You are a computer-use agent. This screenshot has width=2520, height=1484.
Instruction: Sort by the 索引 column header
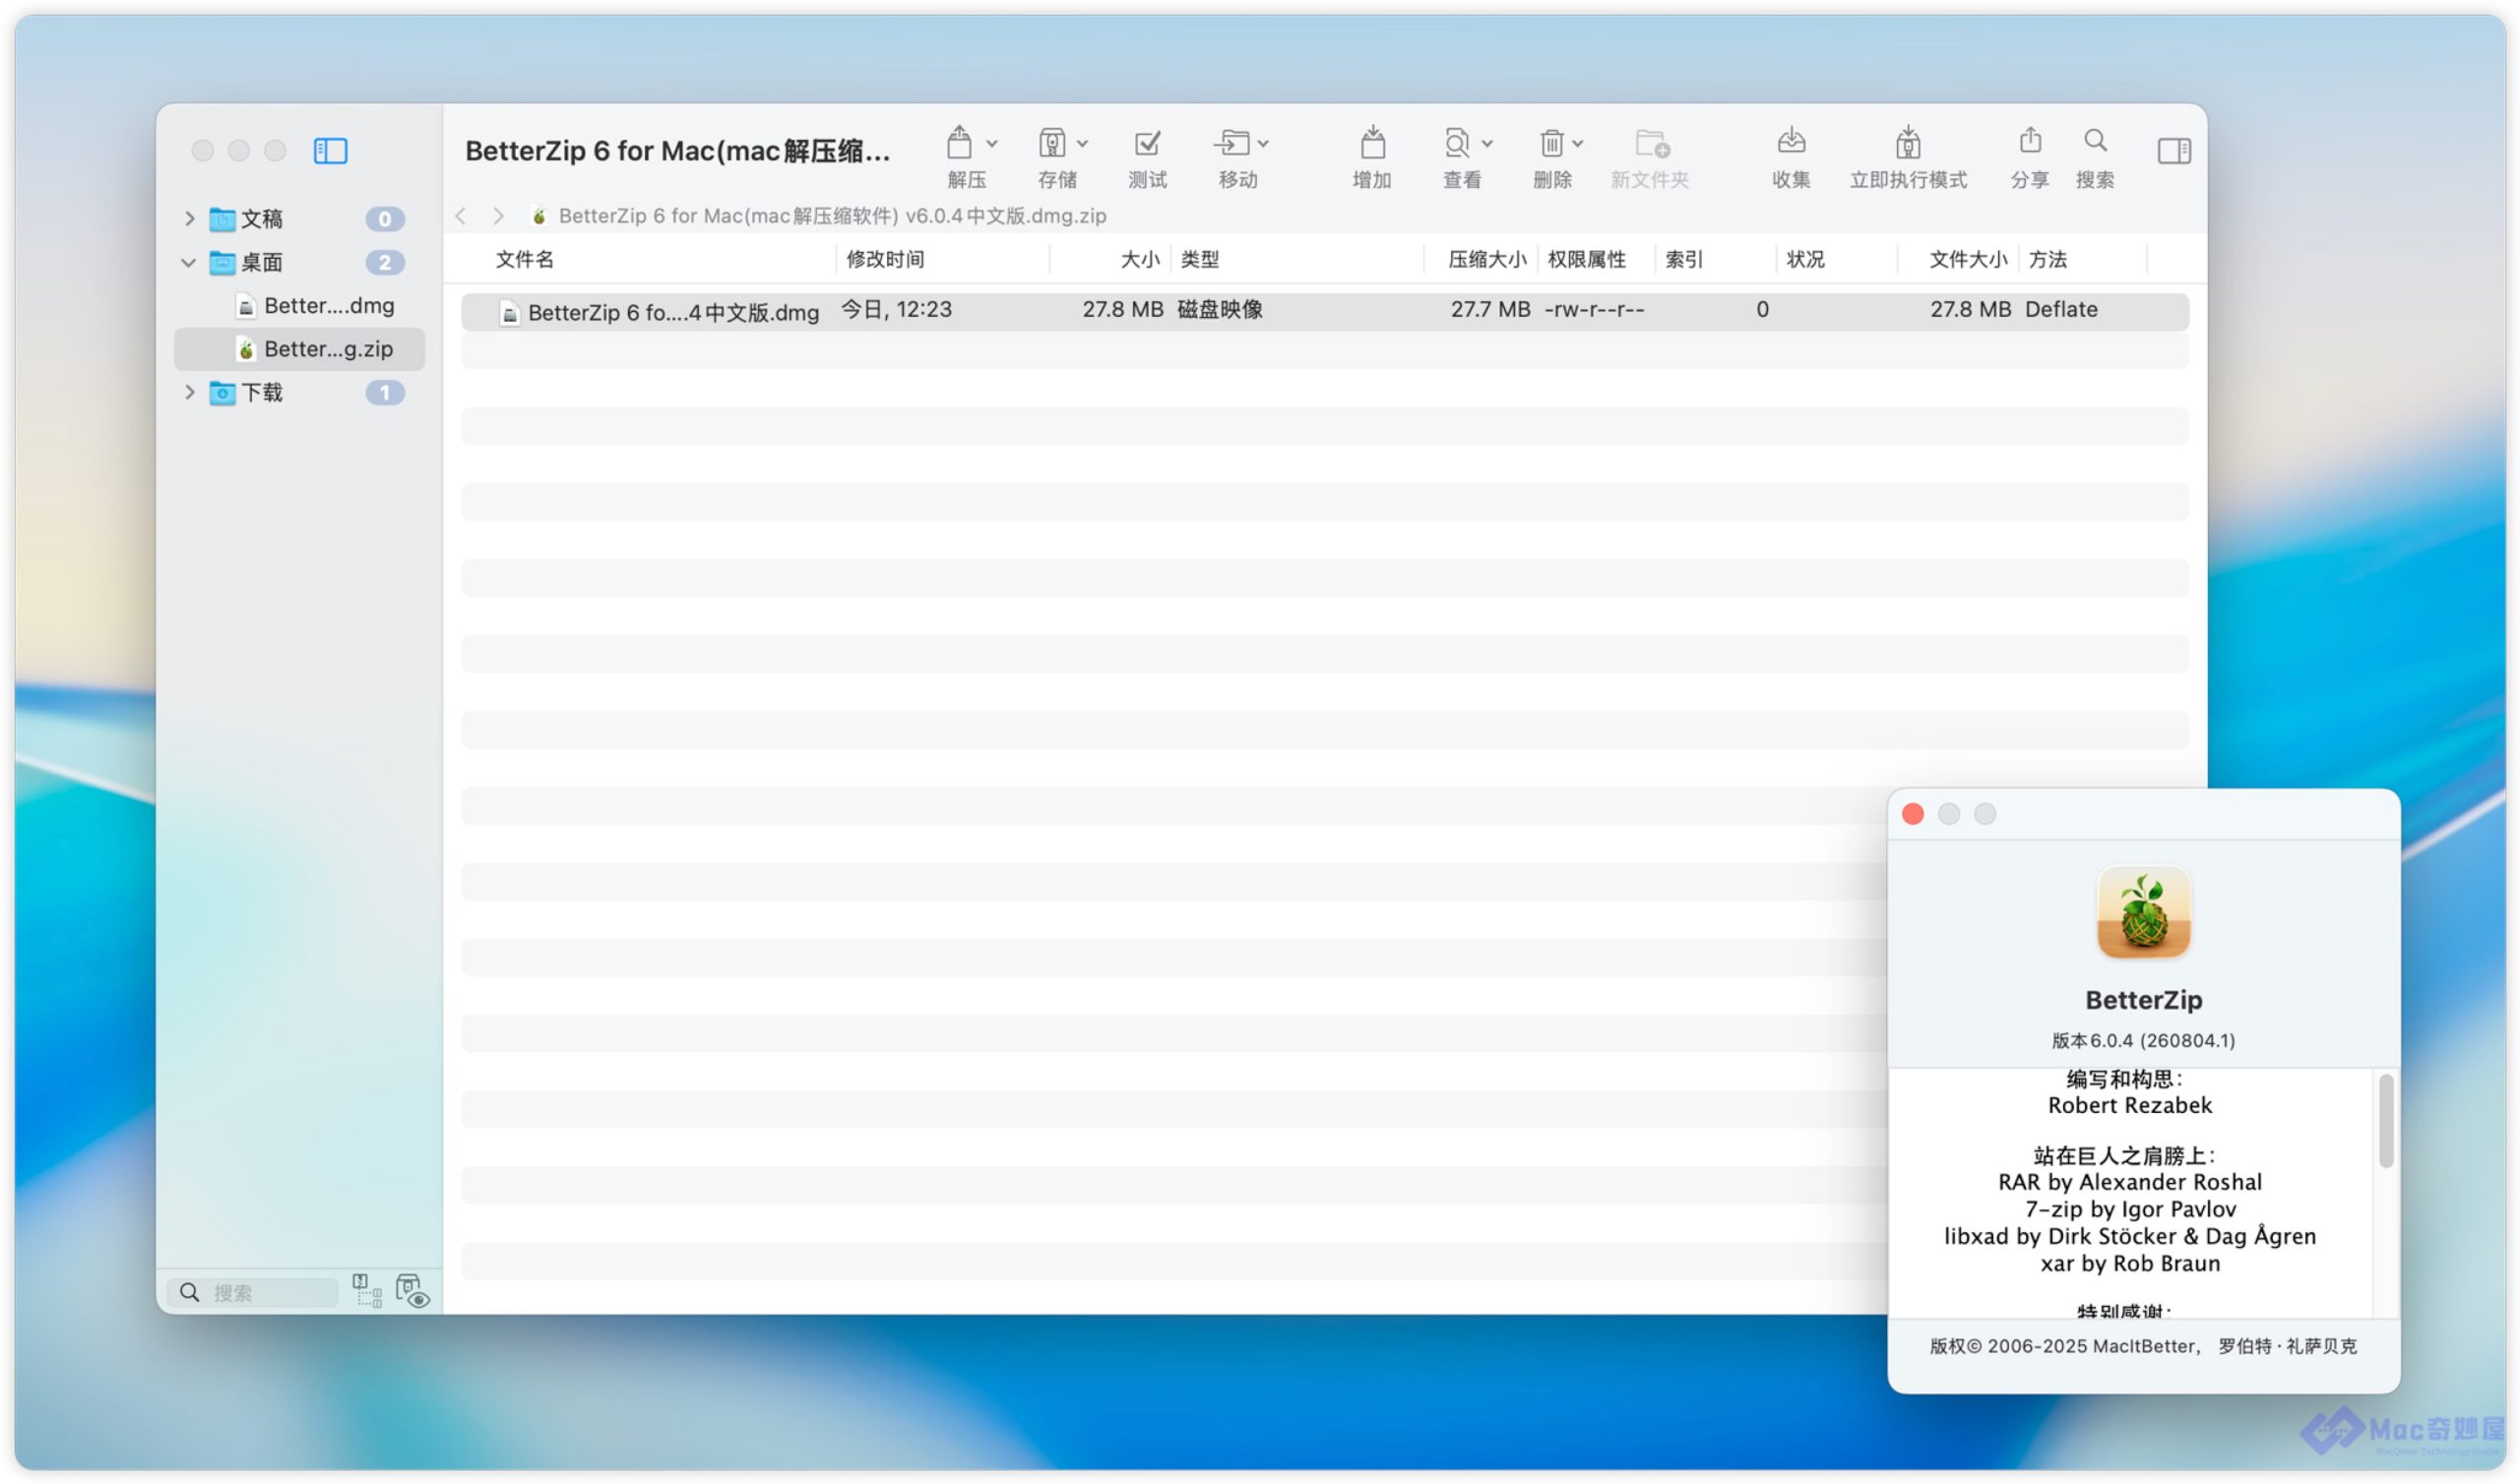pyautogui.click(x=1684, y=259)
